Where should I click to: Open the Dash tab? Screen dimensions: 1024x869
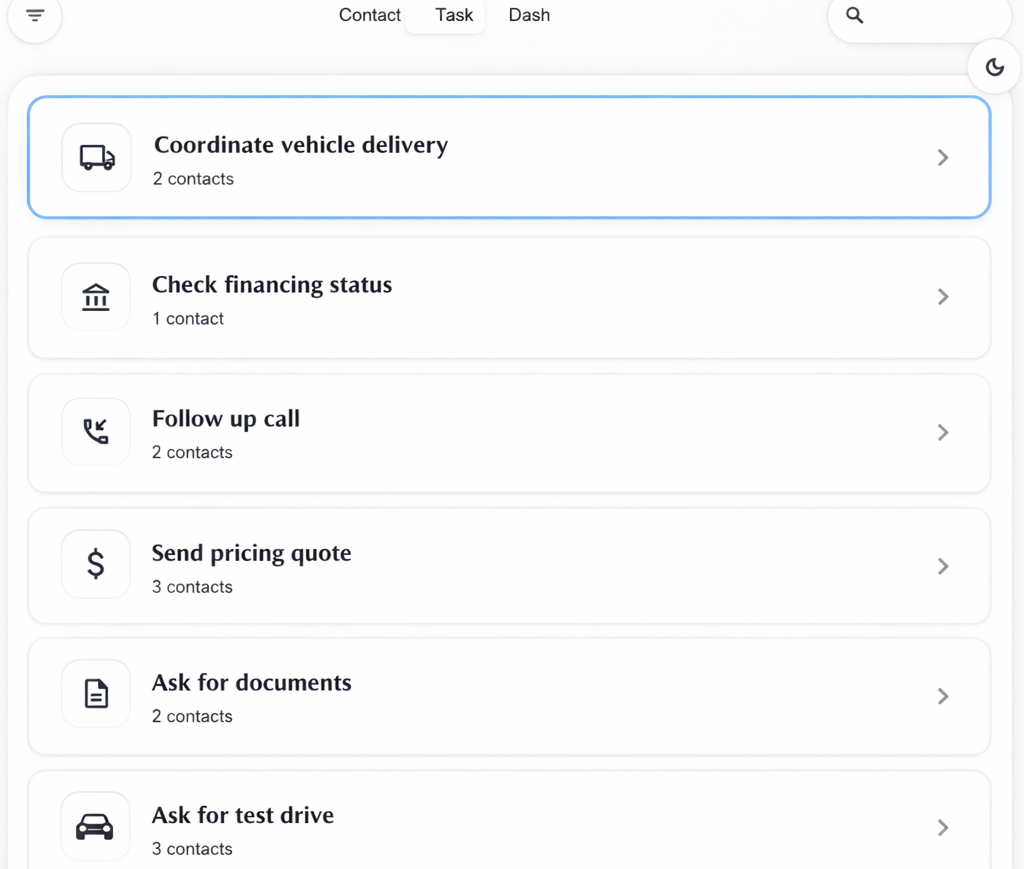click(529, 15)
